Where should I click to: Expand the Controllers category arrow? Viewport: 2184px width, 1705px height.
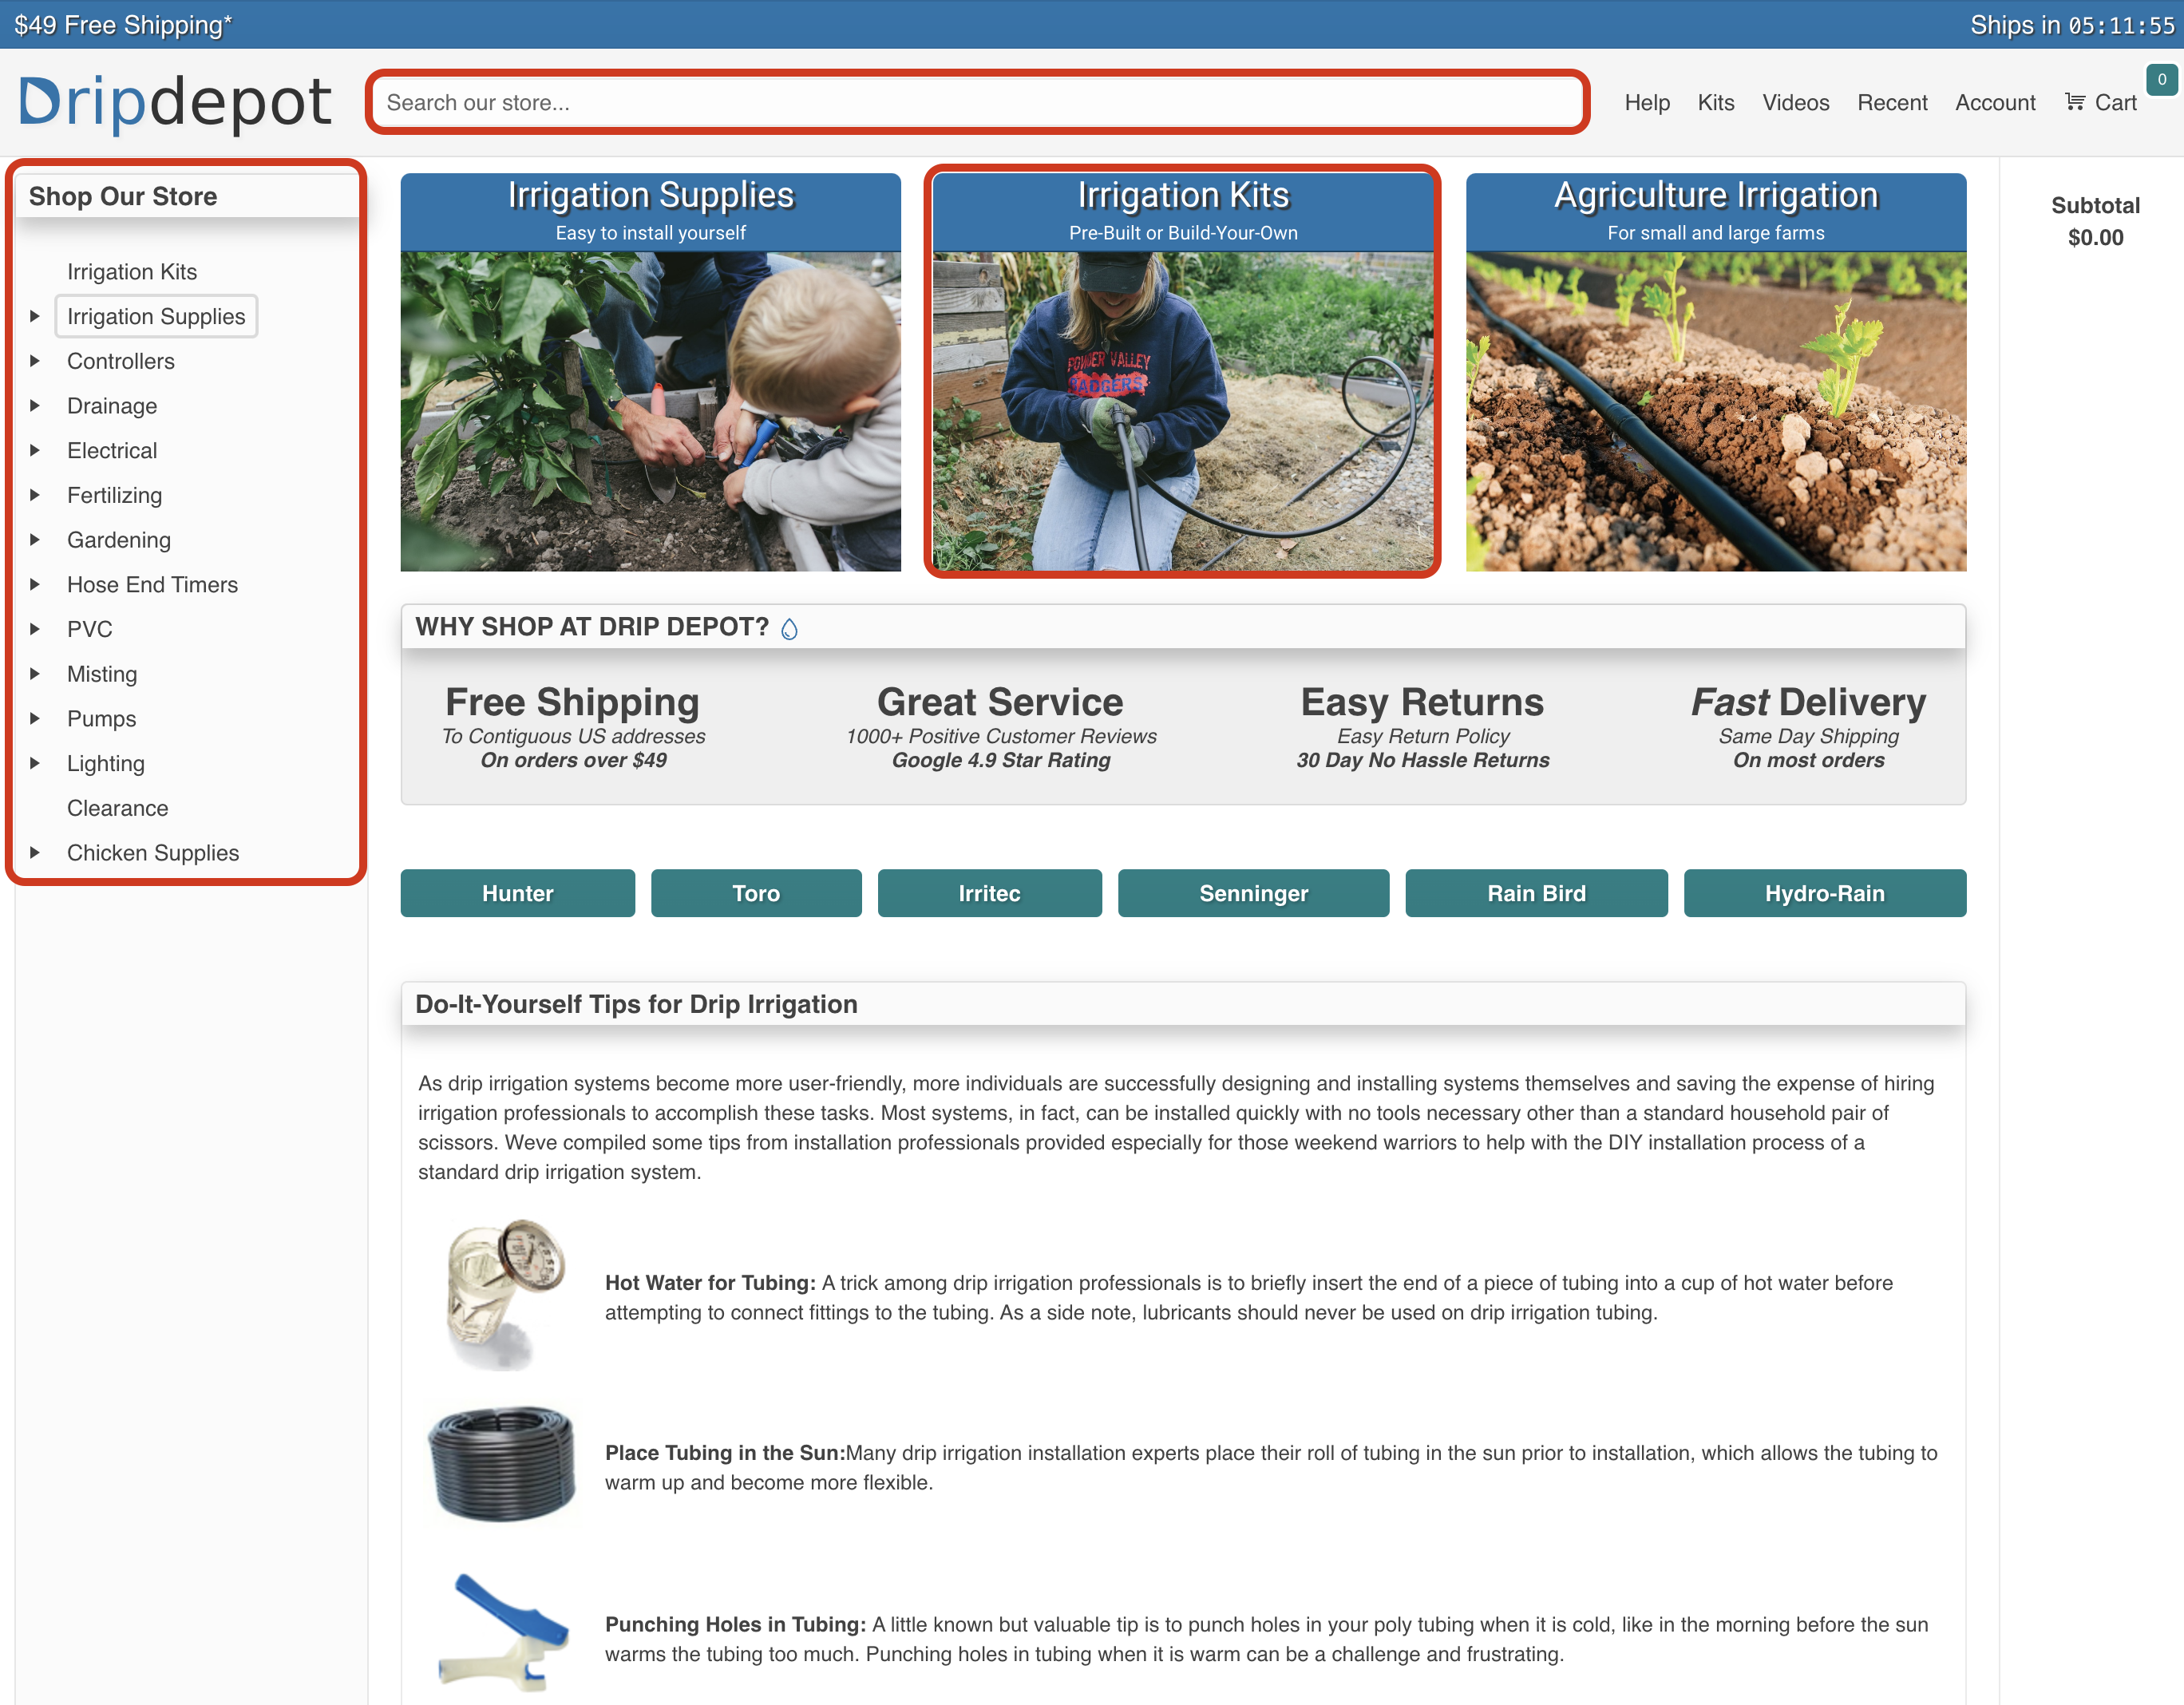pyautogui.click(x=35, y=361)
